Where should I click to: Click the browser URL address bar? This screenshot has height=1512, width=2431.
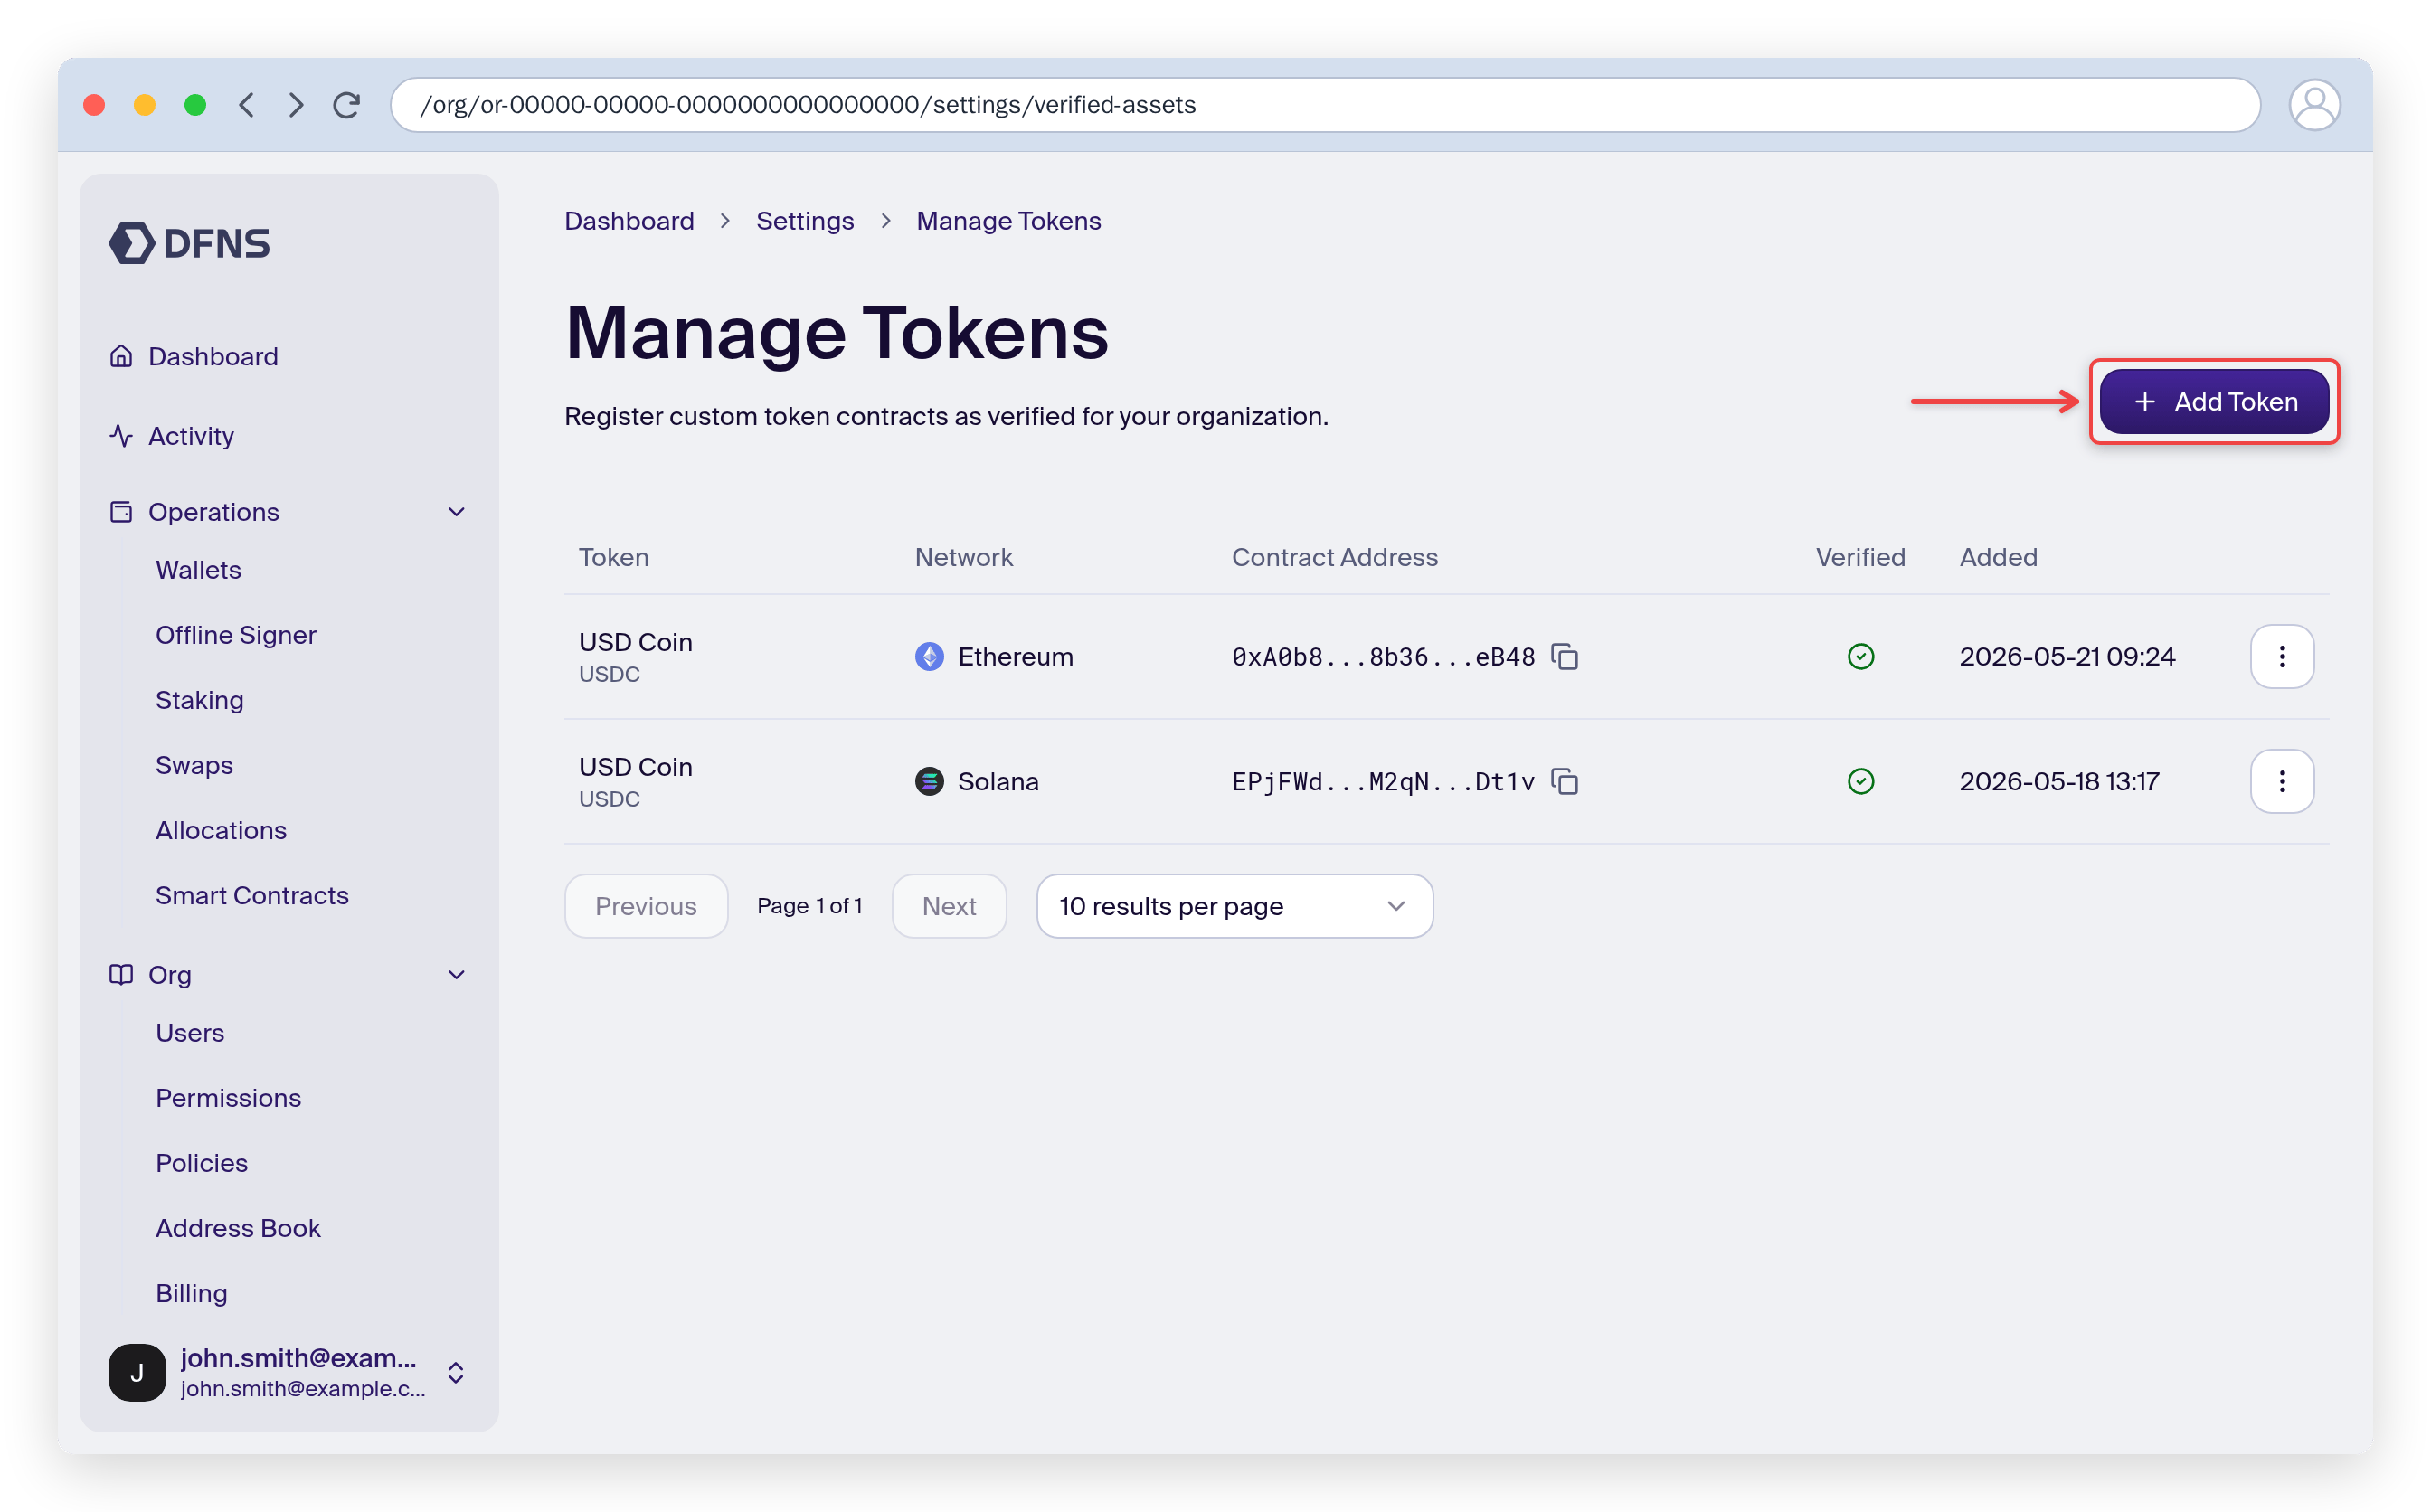1325,105
